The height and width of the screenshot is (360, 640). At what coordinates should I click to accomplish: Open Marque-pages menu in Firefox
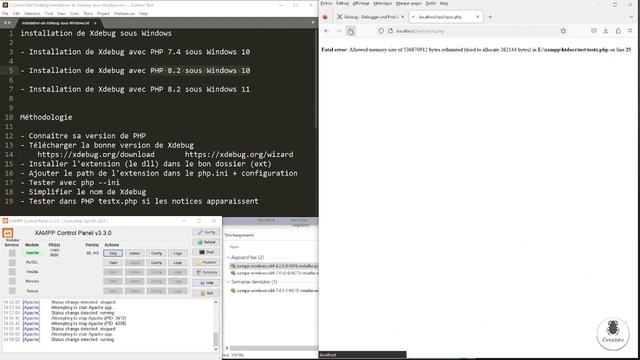click(x=409, y=3)
